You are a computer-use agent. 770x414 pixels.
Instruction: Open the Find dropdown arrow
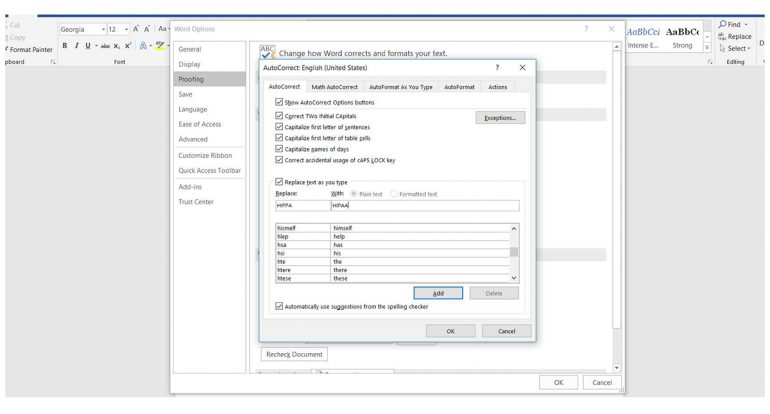(x=746, y=25)
